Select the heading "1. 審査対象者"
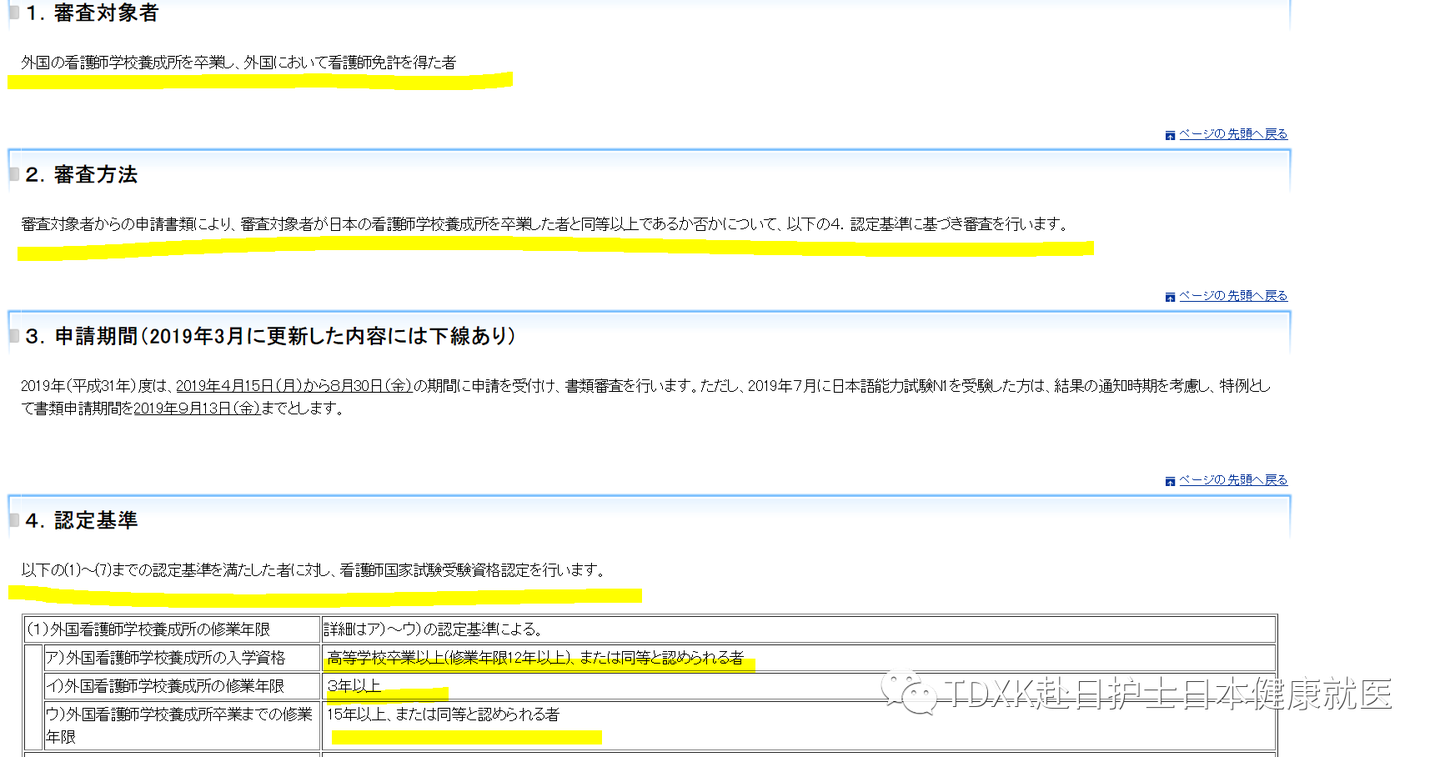 [91, 14]
